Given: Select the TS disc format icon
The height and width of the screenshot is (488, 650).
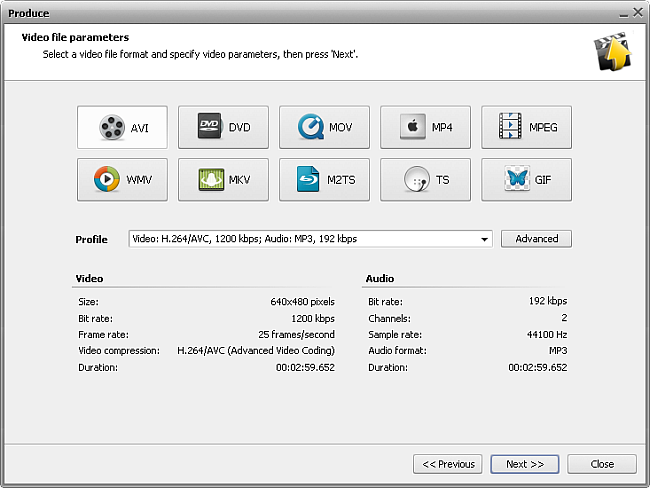Looking at the screenshot, I should [x=416, y=180].
